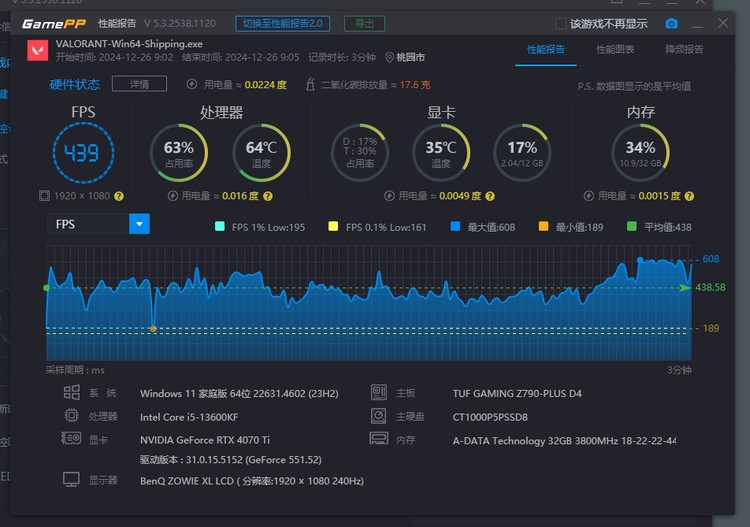Click the green 导出 export button
Screen dimensions: 750x527
(x=364, y=23)
